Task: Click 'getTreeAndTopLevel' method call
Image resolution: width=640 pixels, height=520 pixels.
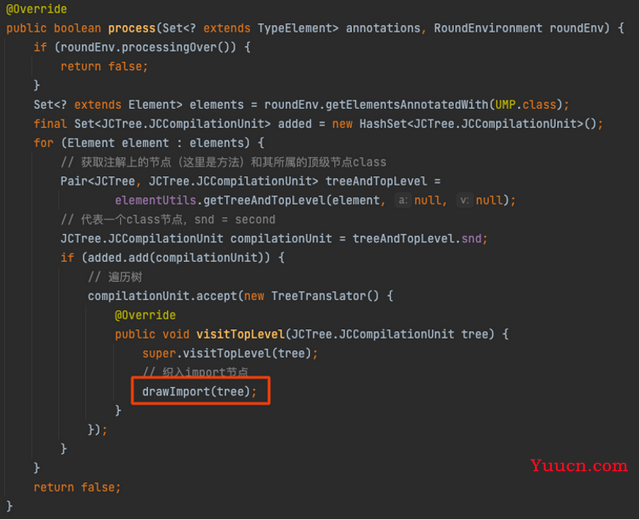Action: pos(264,200)
